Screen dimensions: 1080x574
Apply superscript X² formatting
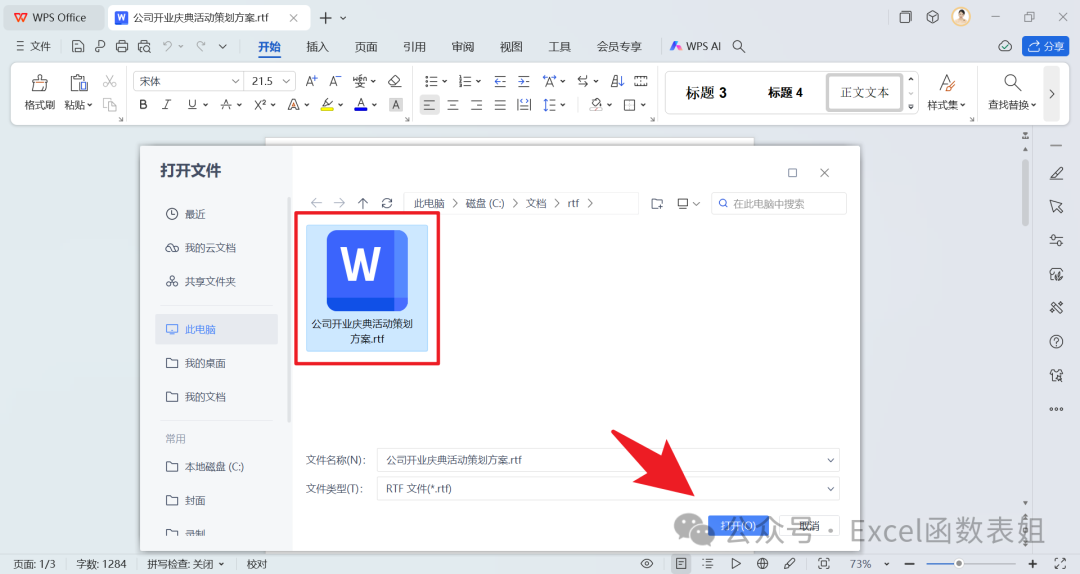click(x=260, y=105)
